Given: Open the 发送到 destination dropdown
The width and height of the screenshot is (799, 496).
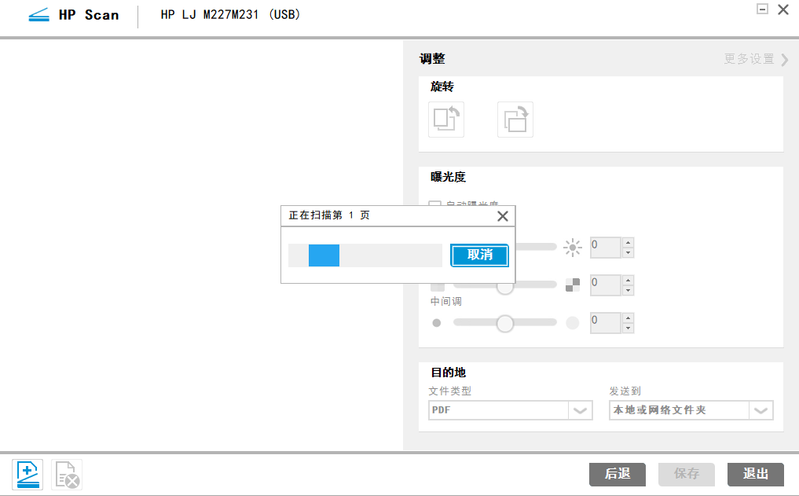Looking at the screenshot, I should pyautogui.click(x=761, y=410).
